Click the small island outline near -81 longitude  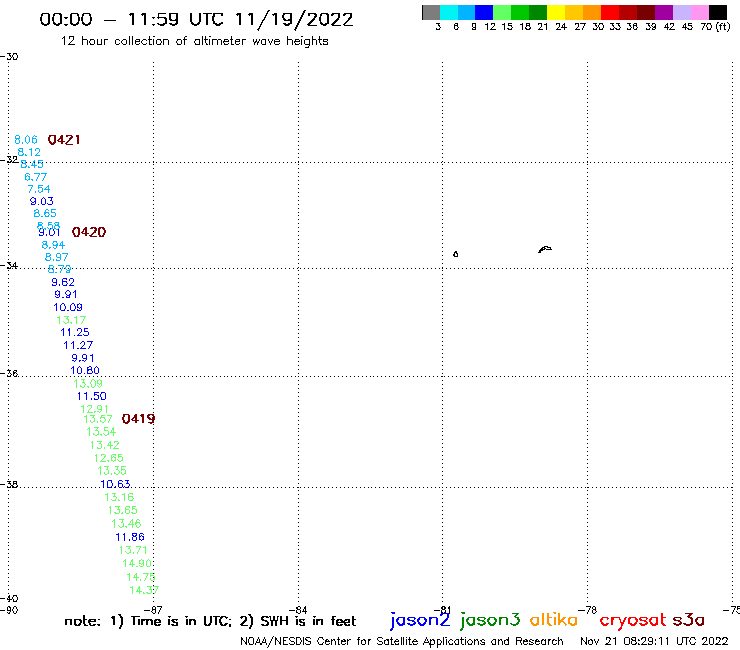[x=455, y=254]
